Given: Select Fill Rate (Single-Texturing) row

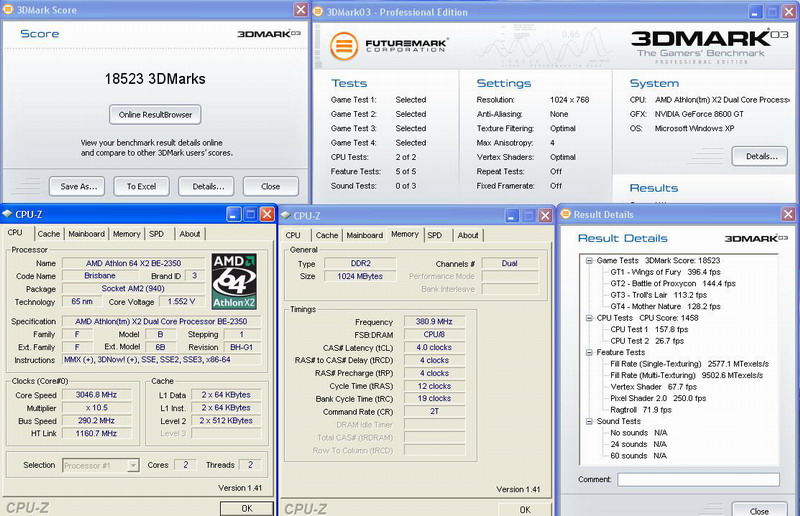Looking at the screenshot, I should pyautogui.click(x=689, y=364).
